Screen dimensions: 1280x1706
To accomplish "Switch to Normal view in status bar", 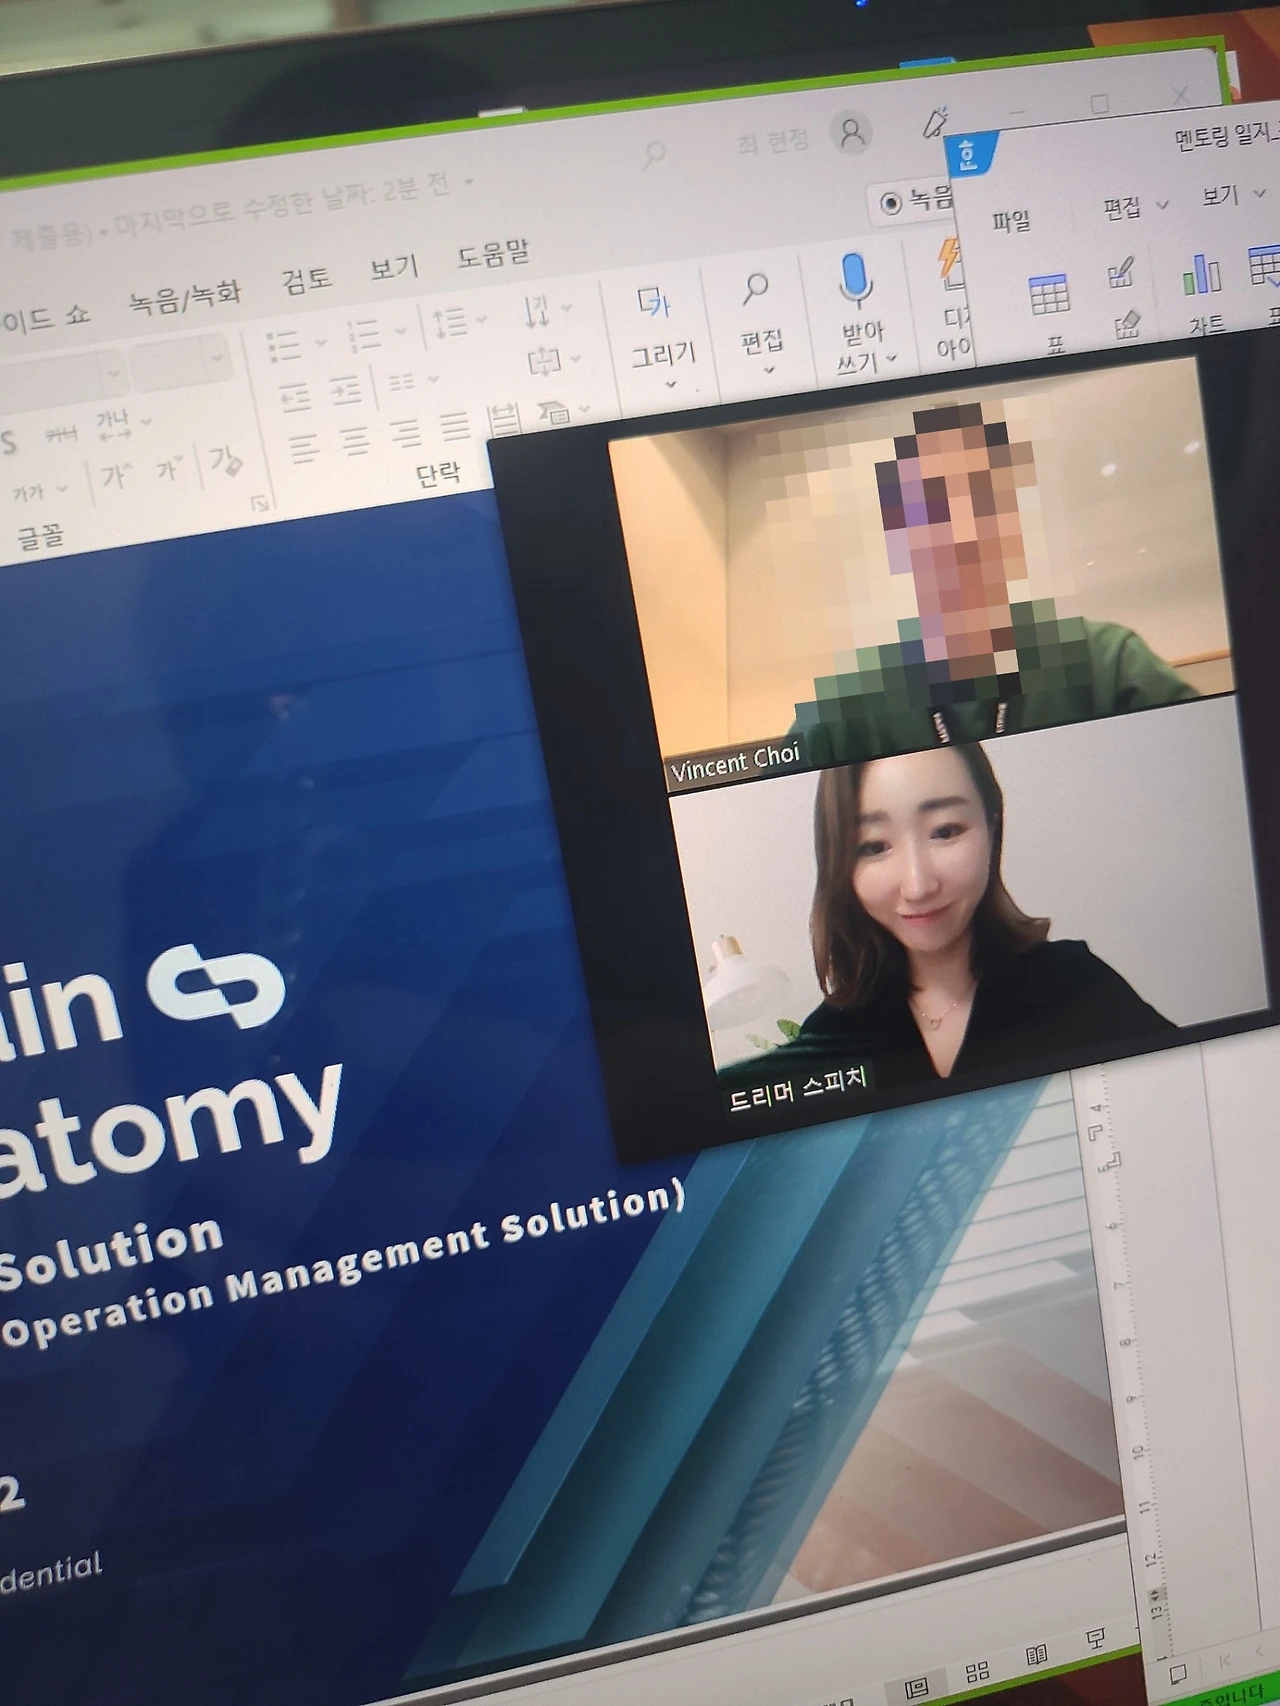I will pos(916,1690).
